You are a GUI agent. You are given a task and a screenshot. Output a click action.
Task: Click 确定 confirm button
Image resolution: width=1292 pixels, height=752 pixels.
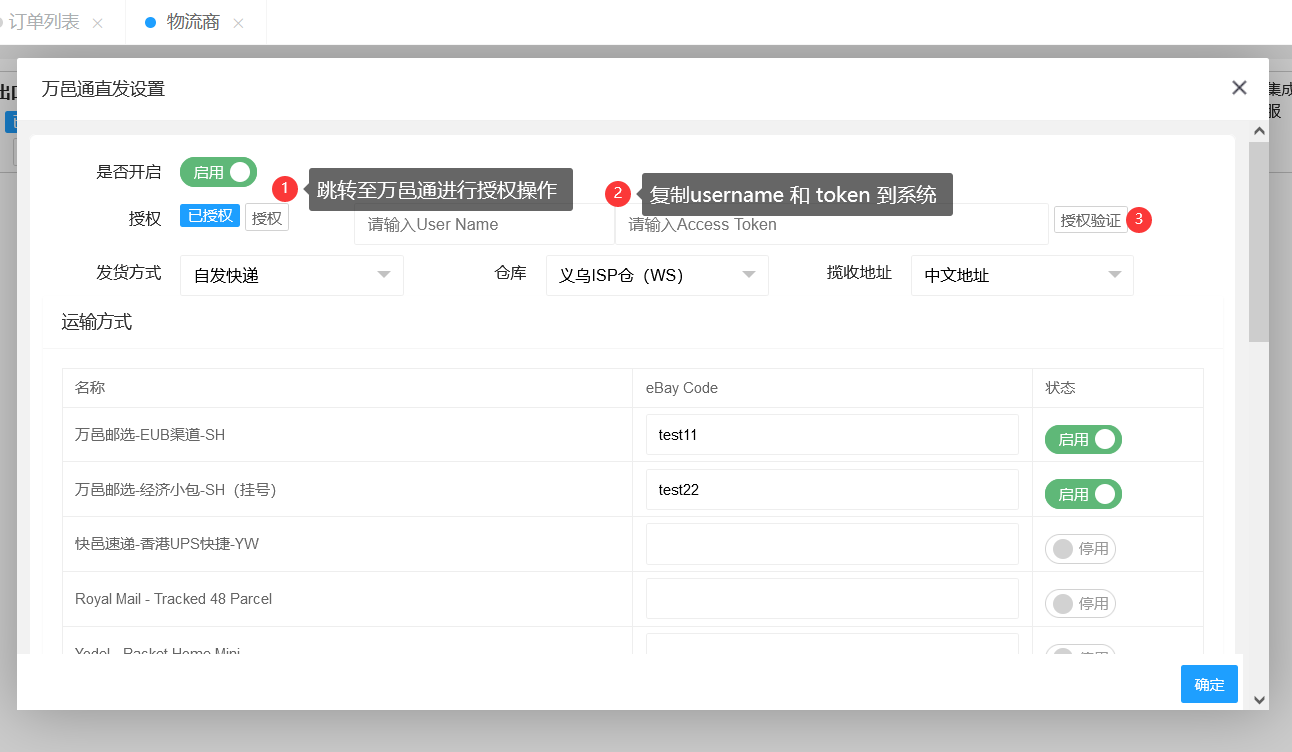pyautogui.click(x=1209, y=684)
